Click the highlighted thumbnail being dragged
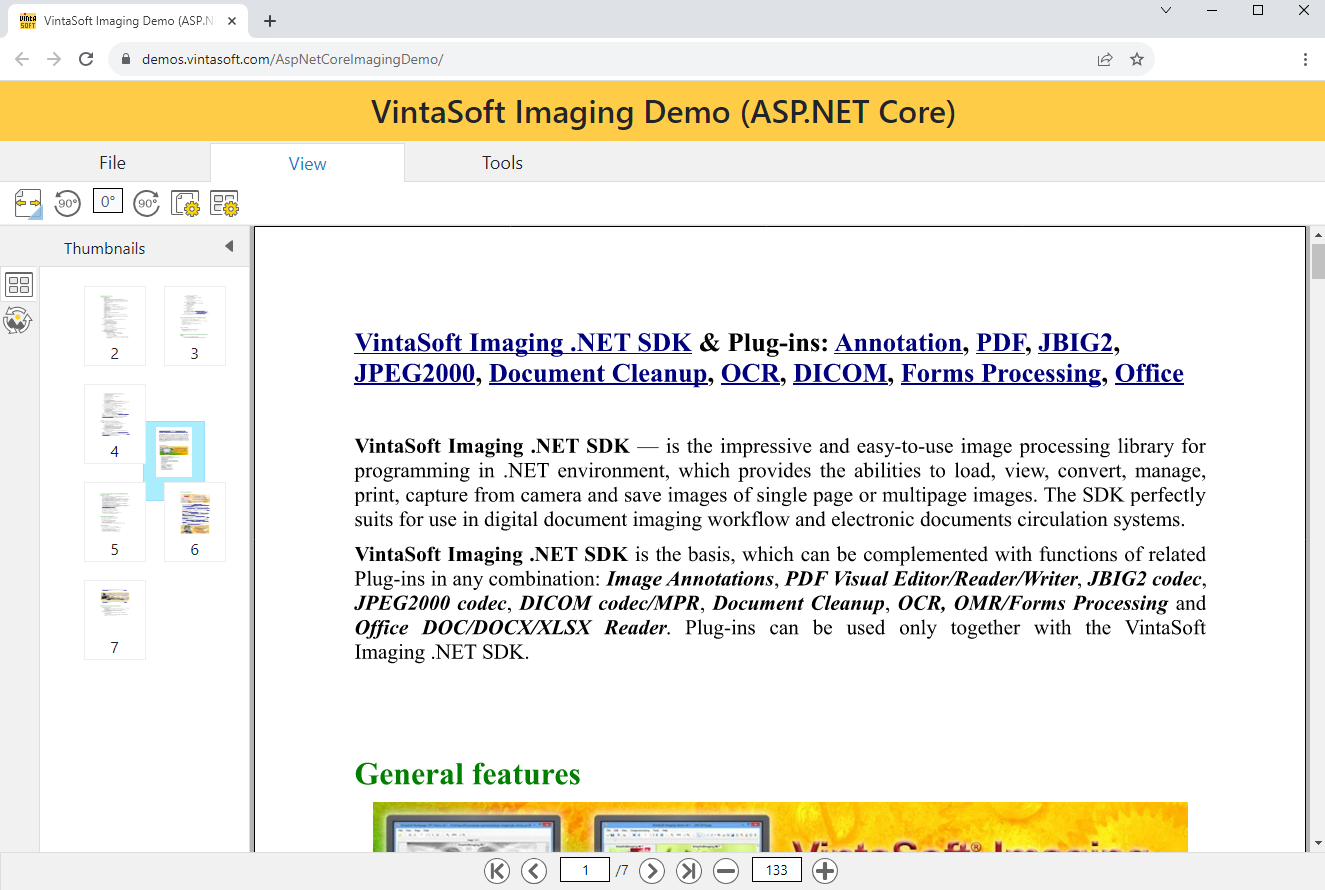 (x=175, y=452)
